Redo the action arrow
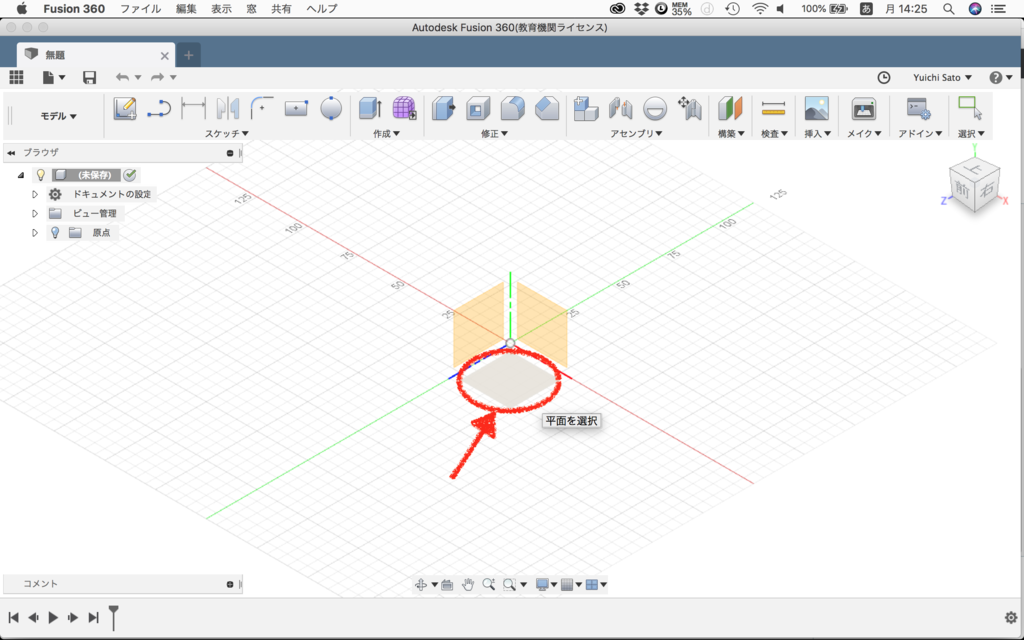 pyautogui.click(x=157, y=77)
